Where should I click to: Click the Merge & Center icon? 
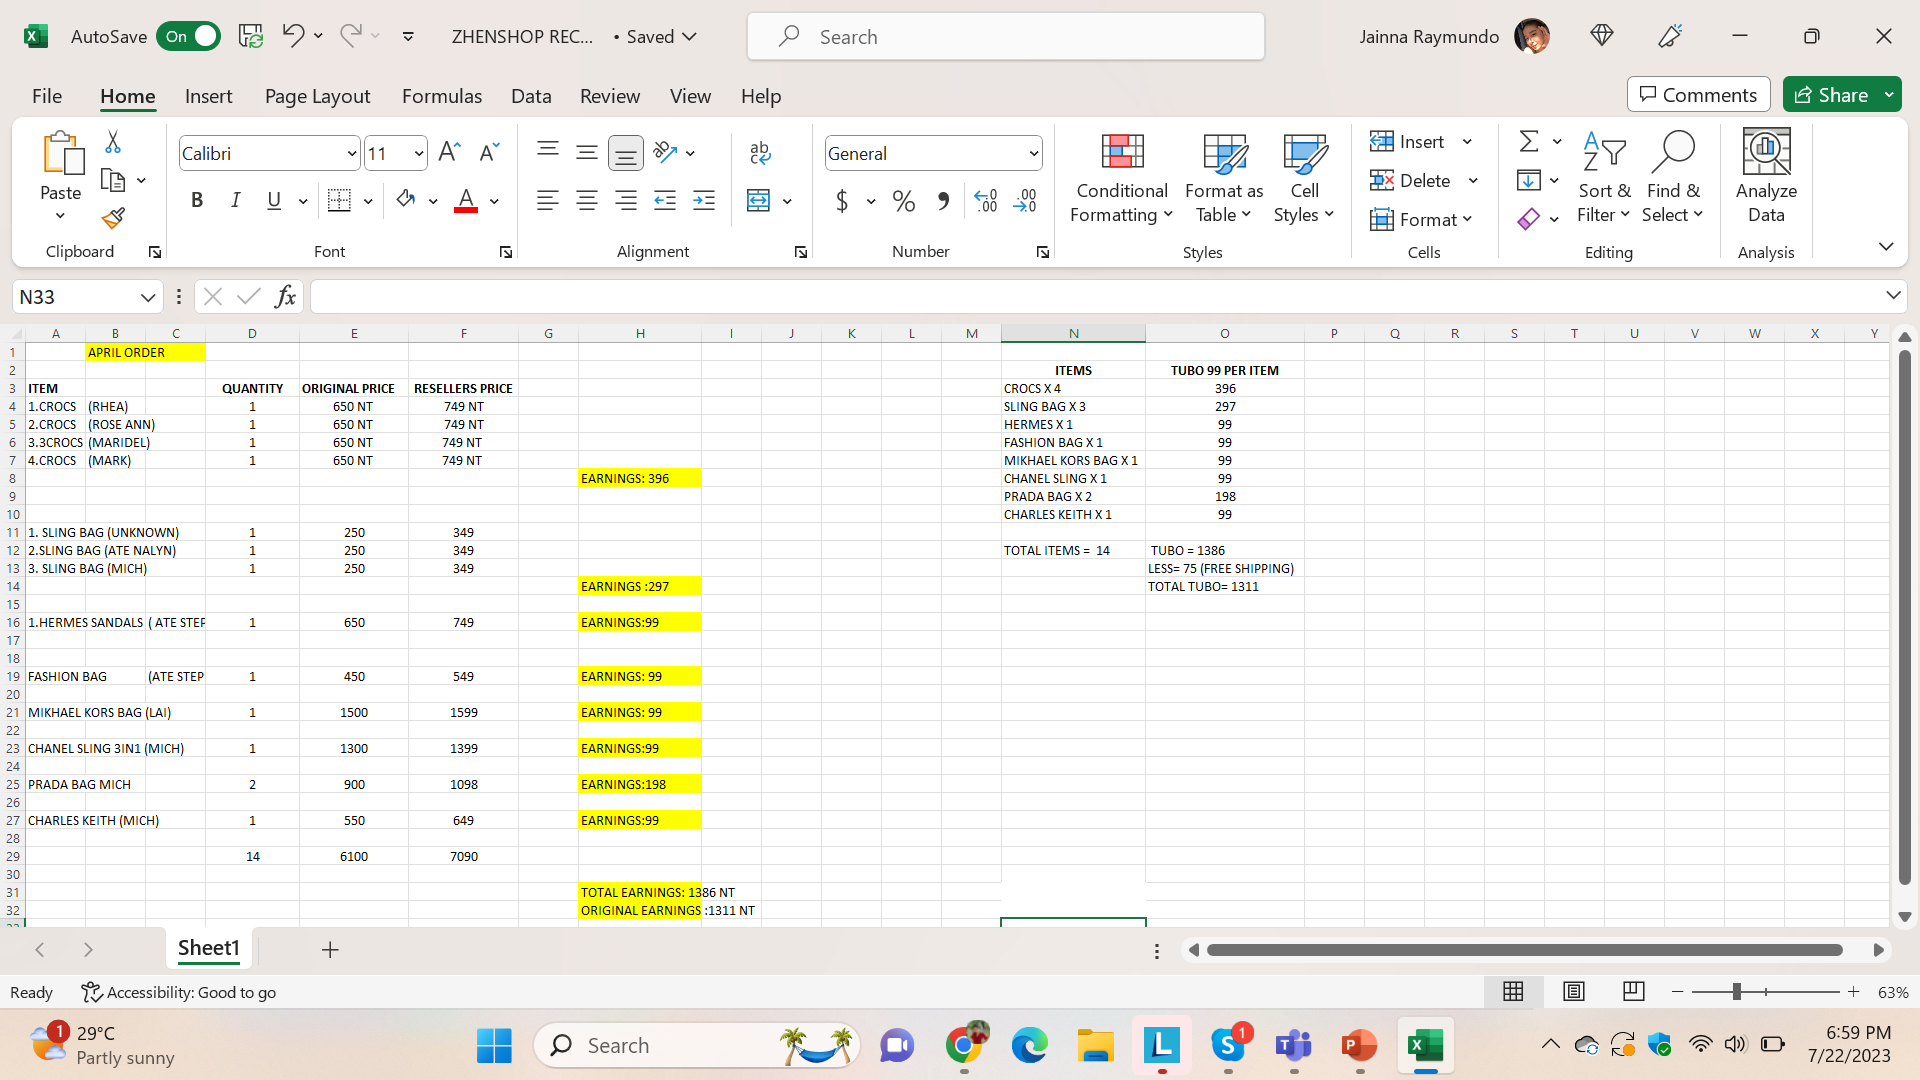759,200
